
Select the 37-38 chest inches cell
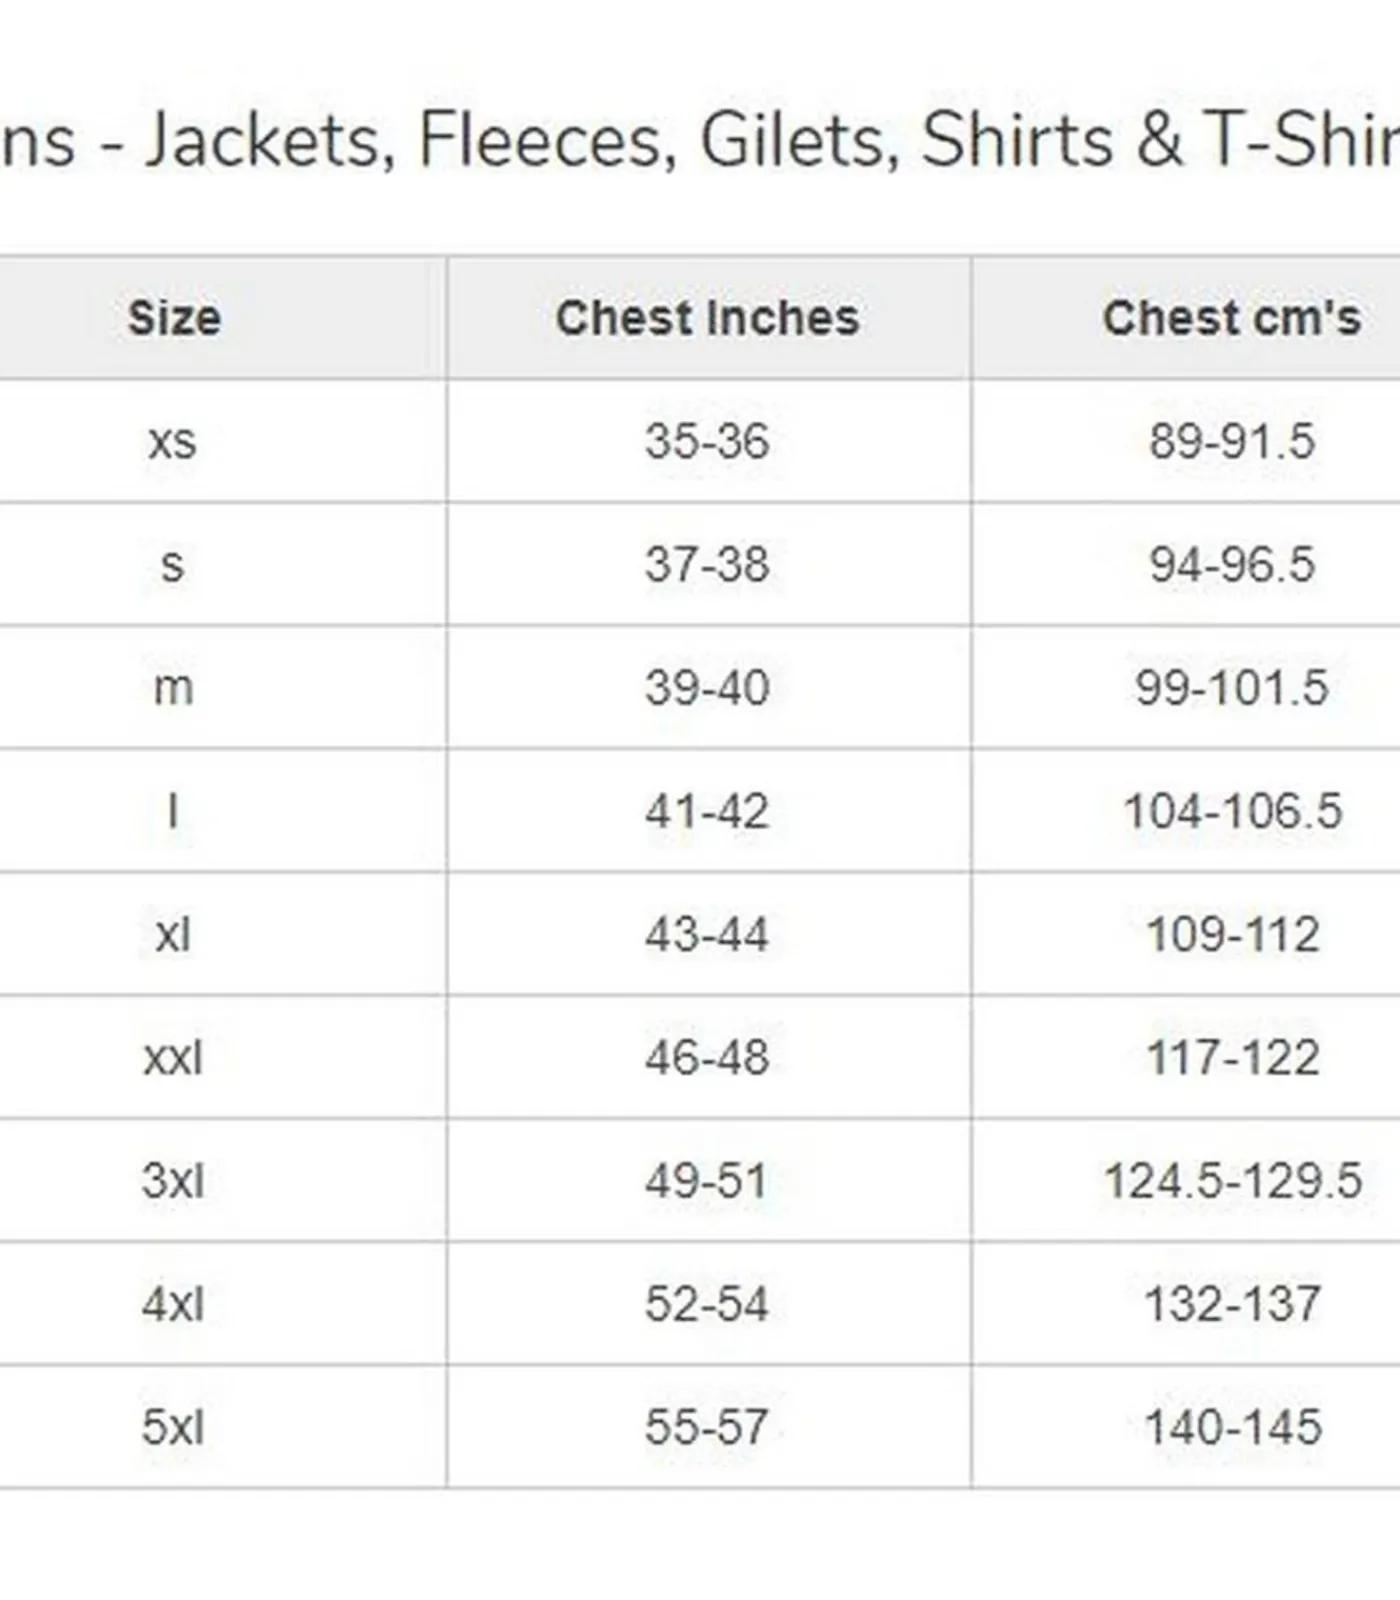707,564
